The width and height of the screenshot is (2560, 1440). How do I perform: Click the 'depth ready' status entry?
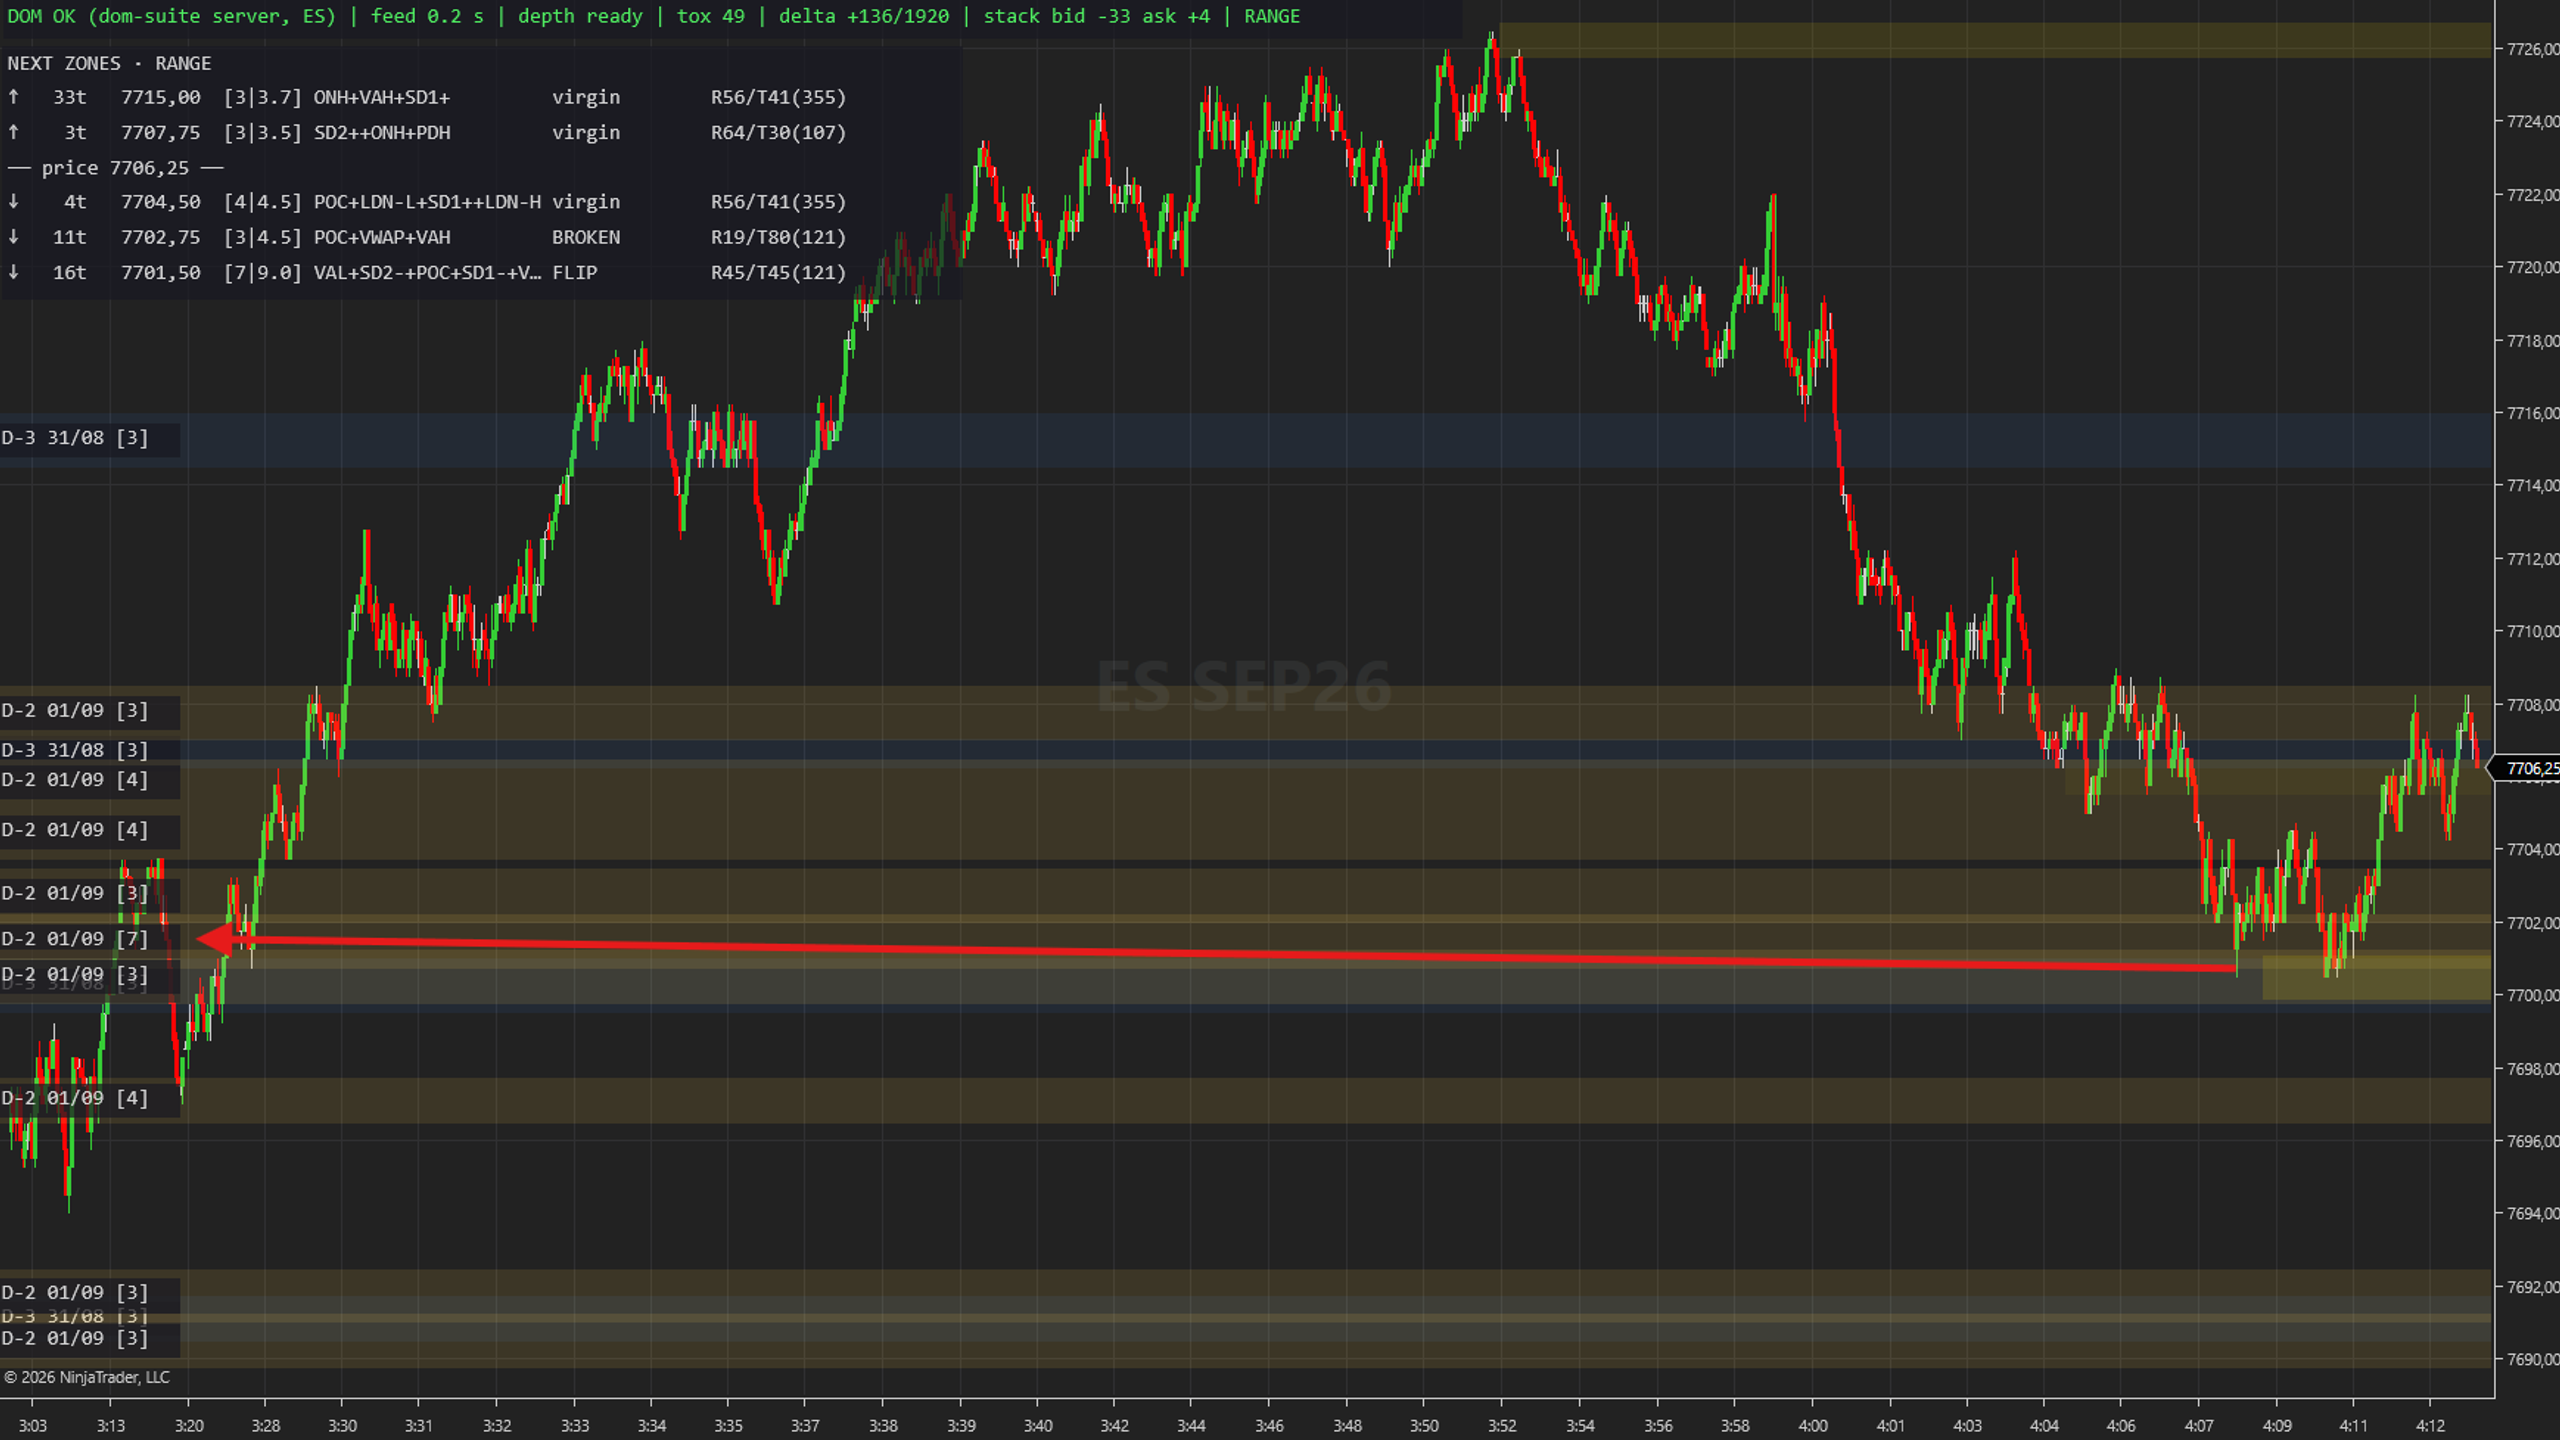click(x=580, y=16)
